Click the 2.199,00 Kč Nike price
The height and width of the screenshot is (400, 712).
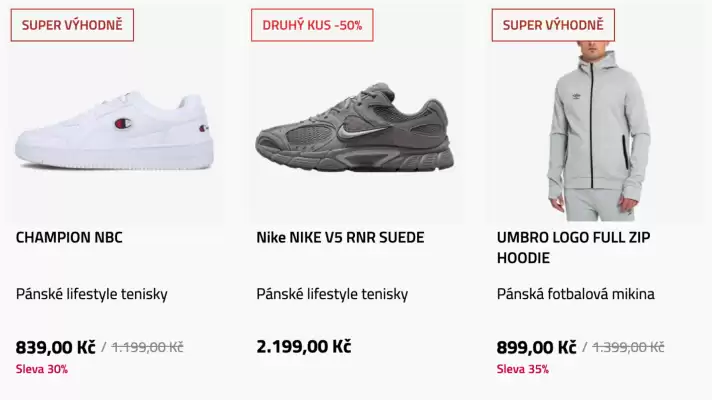304,347
